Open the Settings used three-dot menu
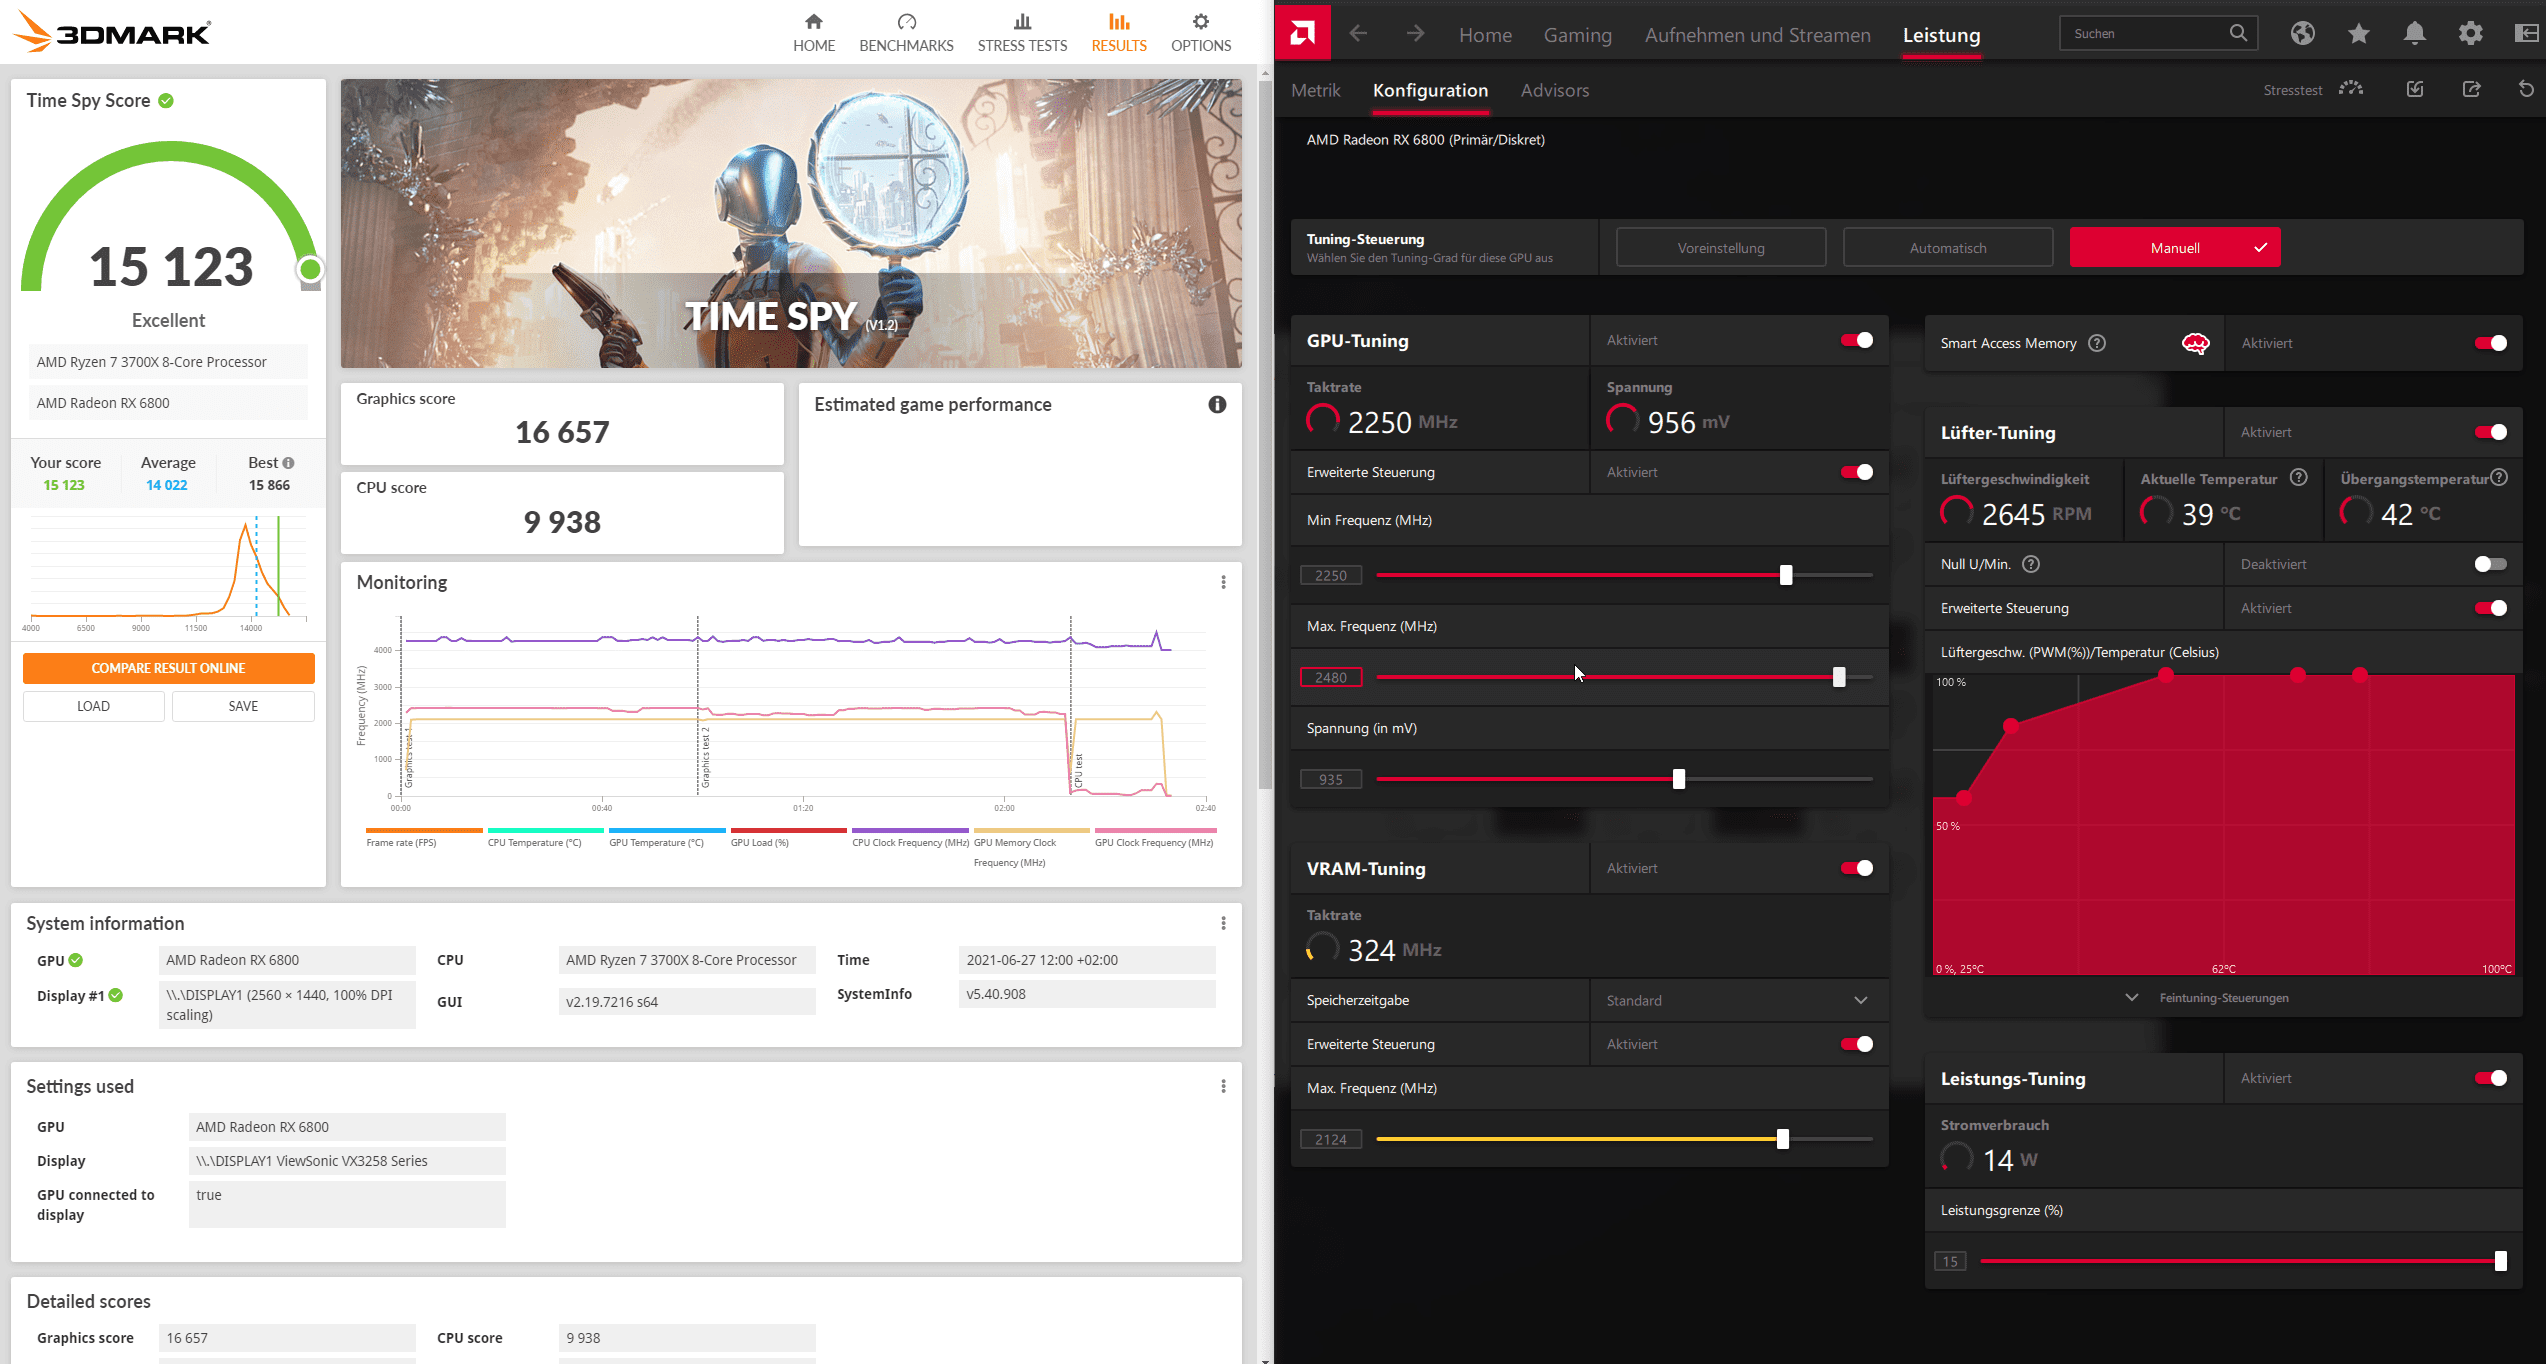 [1223, 1086]
